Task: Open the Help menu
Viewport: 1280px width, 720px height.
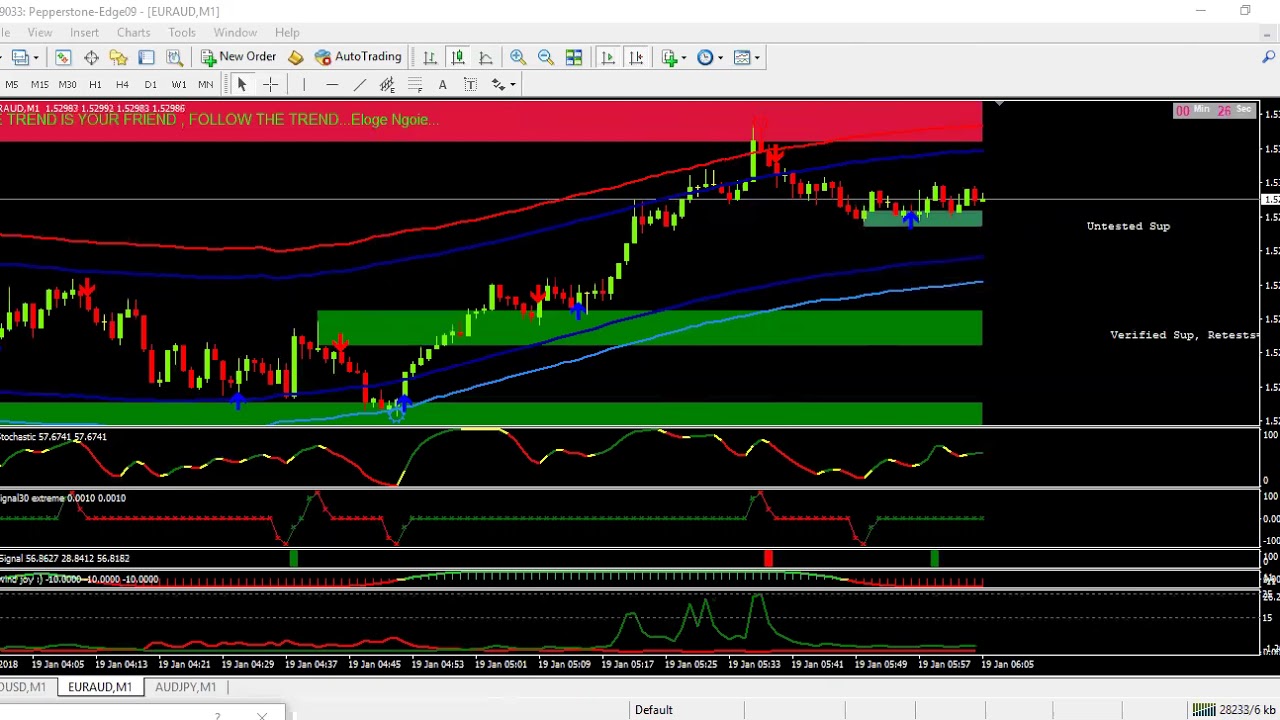Action: (x=287, y=33)
